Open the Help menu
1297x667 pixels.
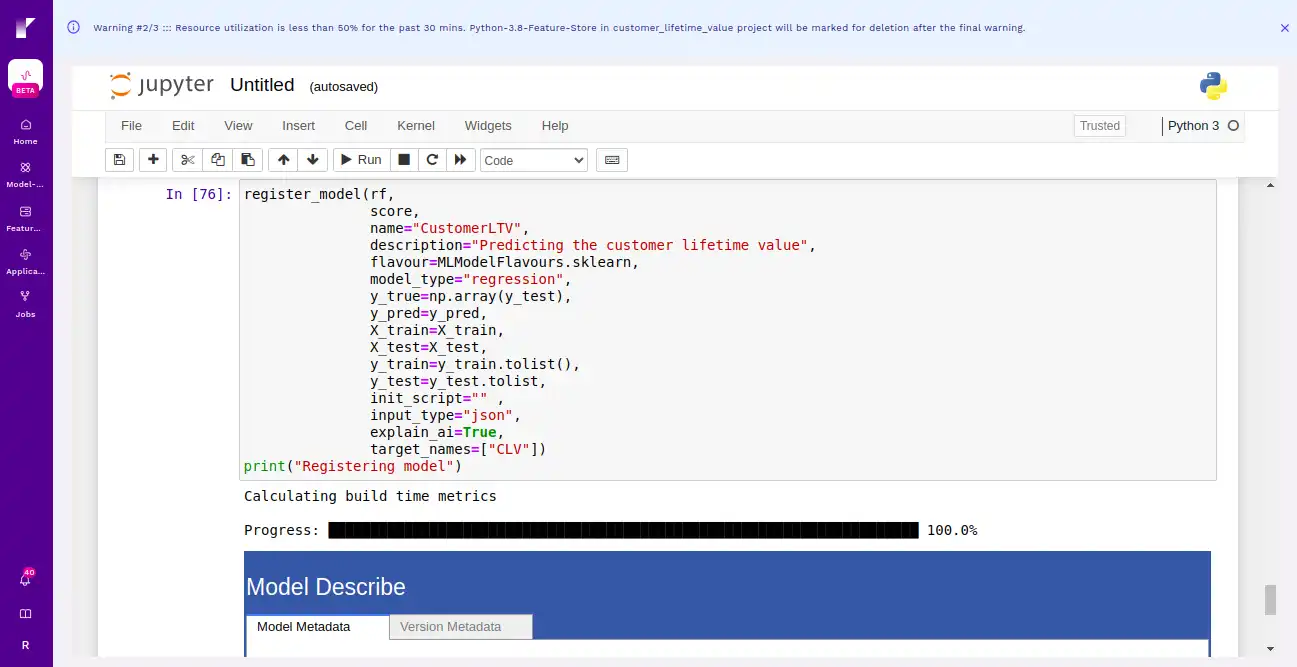coord(555,126)
